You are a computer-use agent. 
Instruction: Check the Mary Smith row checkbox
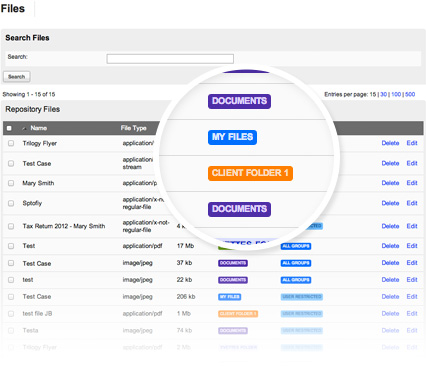11,183
